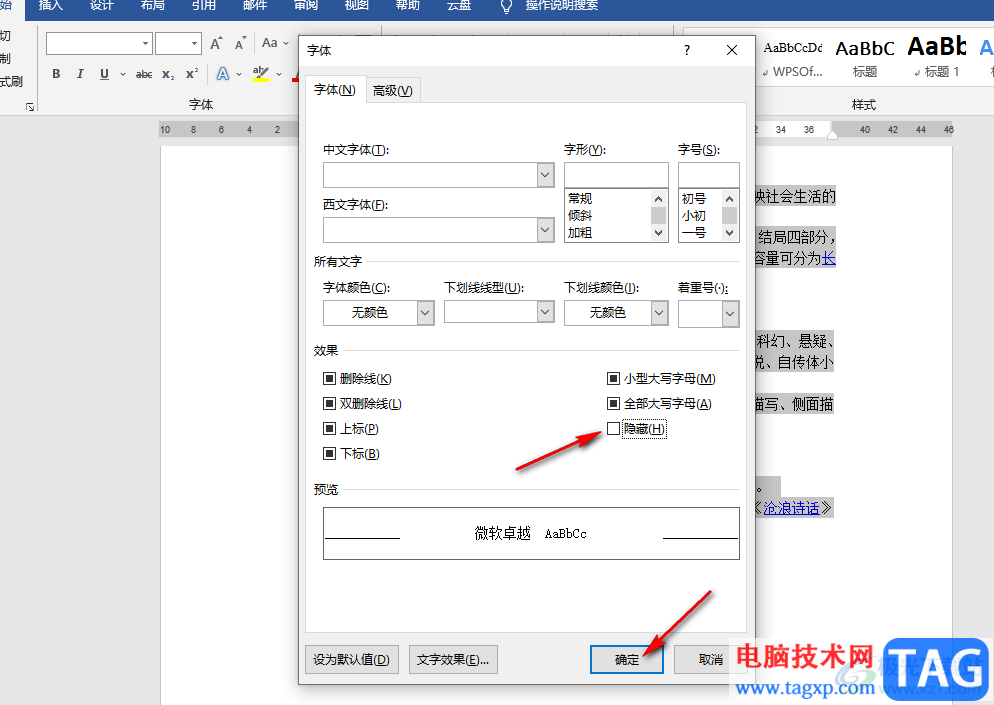Apply Superscript x² in ribbon
The image size is (994, 705).
[x=192, y=74]
